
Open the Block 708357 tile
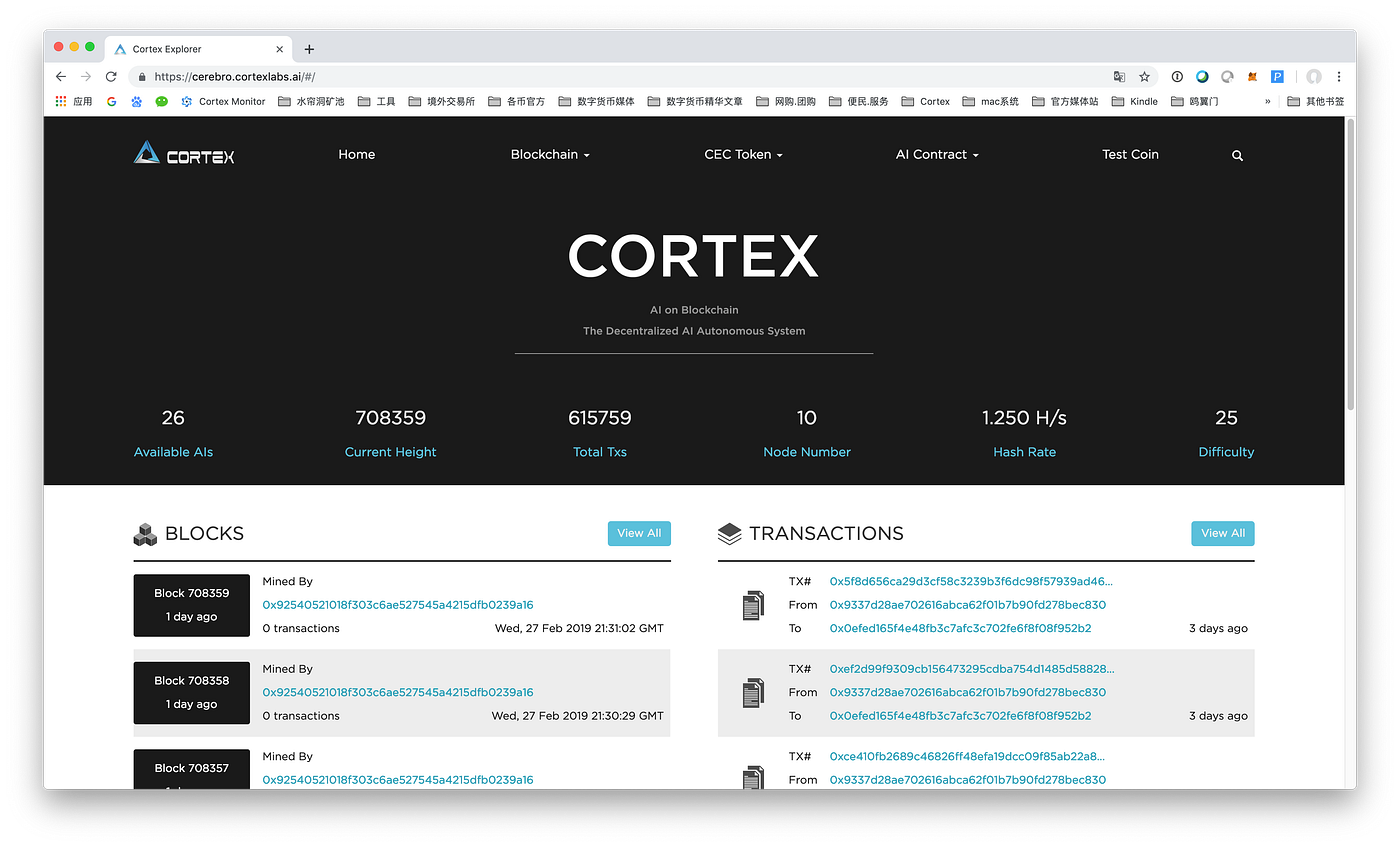pyautogui.click(x=191, y=769)
